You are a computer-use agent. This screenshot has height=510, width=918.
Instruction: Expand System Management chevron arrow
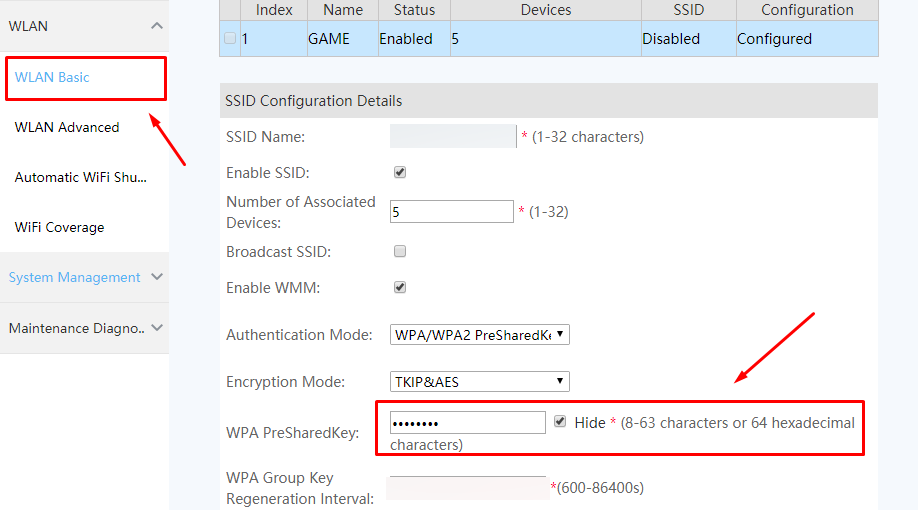coord(156,277)
